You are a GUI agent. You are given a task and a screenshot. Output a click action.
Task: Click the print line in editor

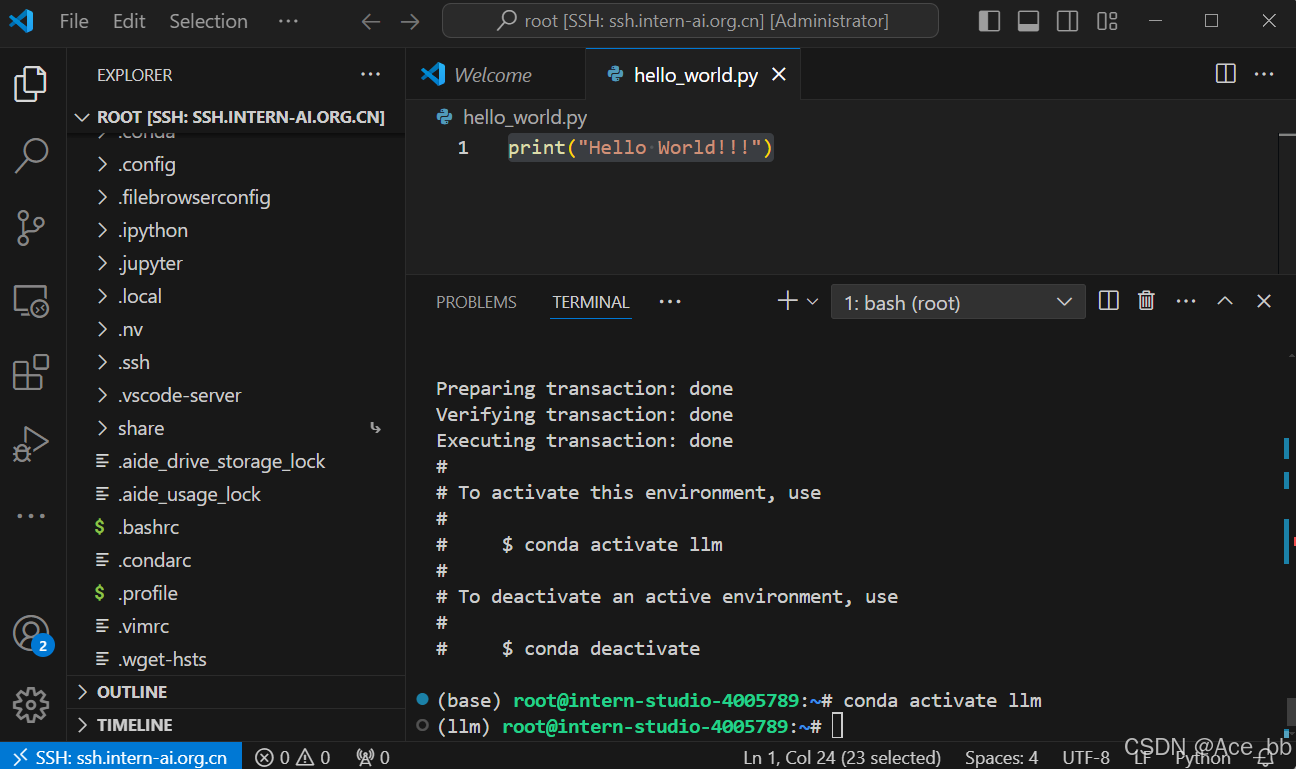(x=641, y=148)
